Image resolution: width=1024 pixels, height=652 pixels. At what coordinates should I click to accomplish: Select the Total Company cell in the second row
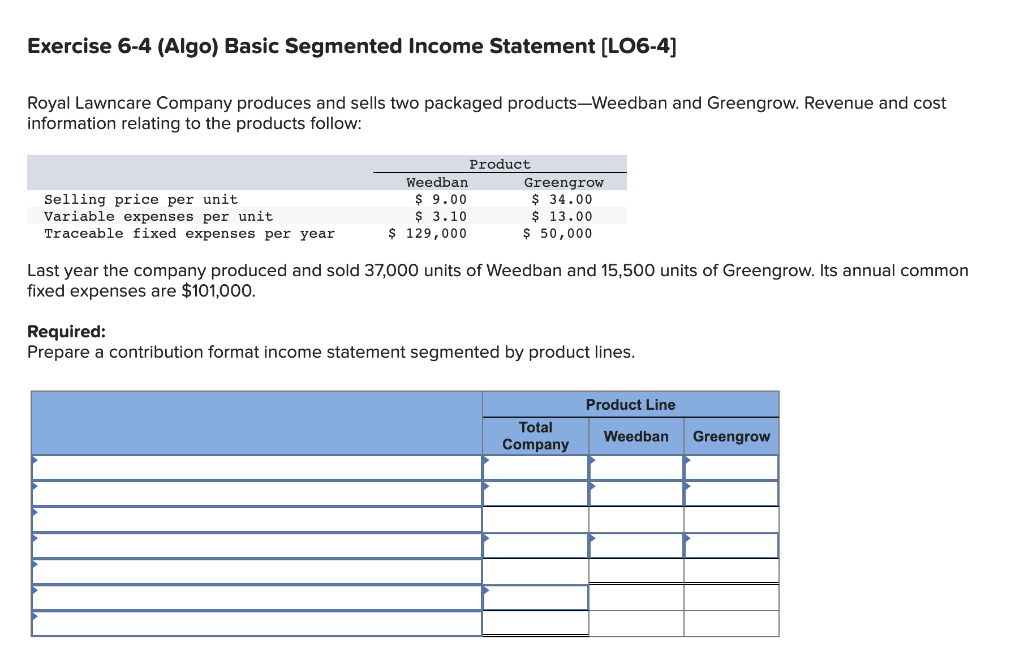[535, 492]
